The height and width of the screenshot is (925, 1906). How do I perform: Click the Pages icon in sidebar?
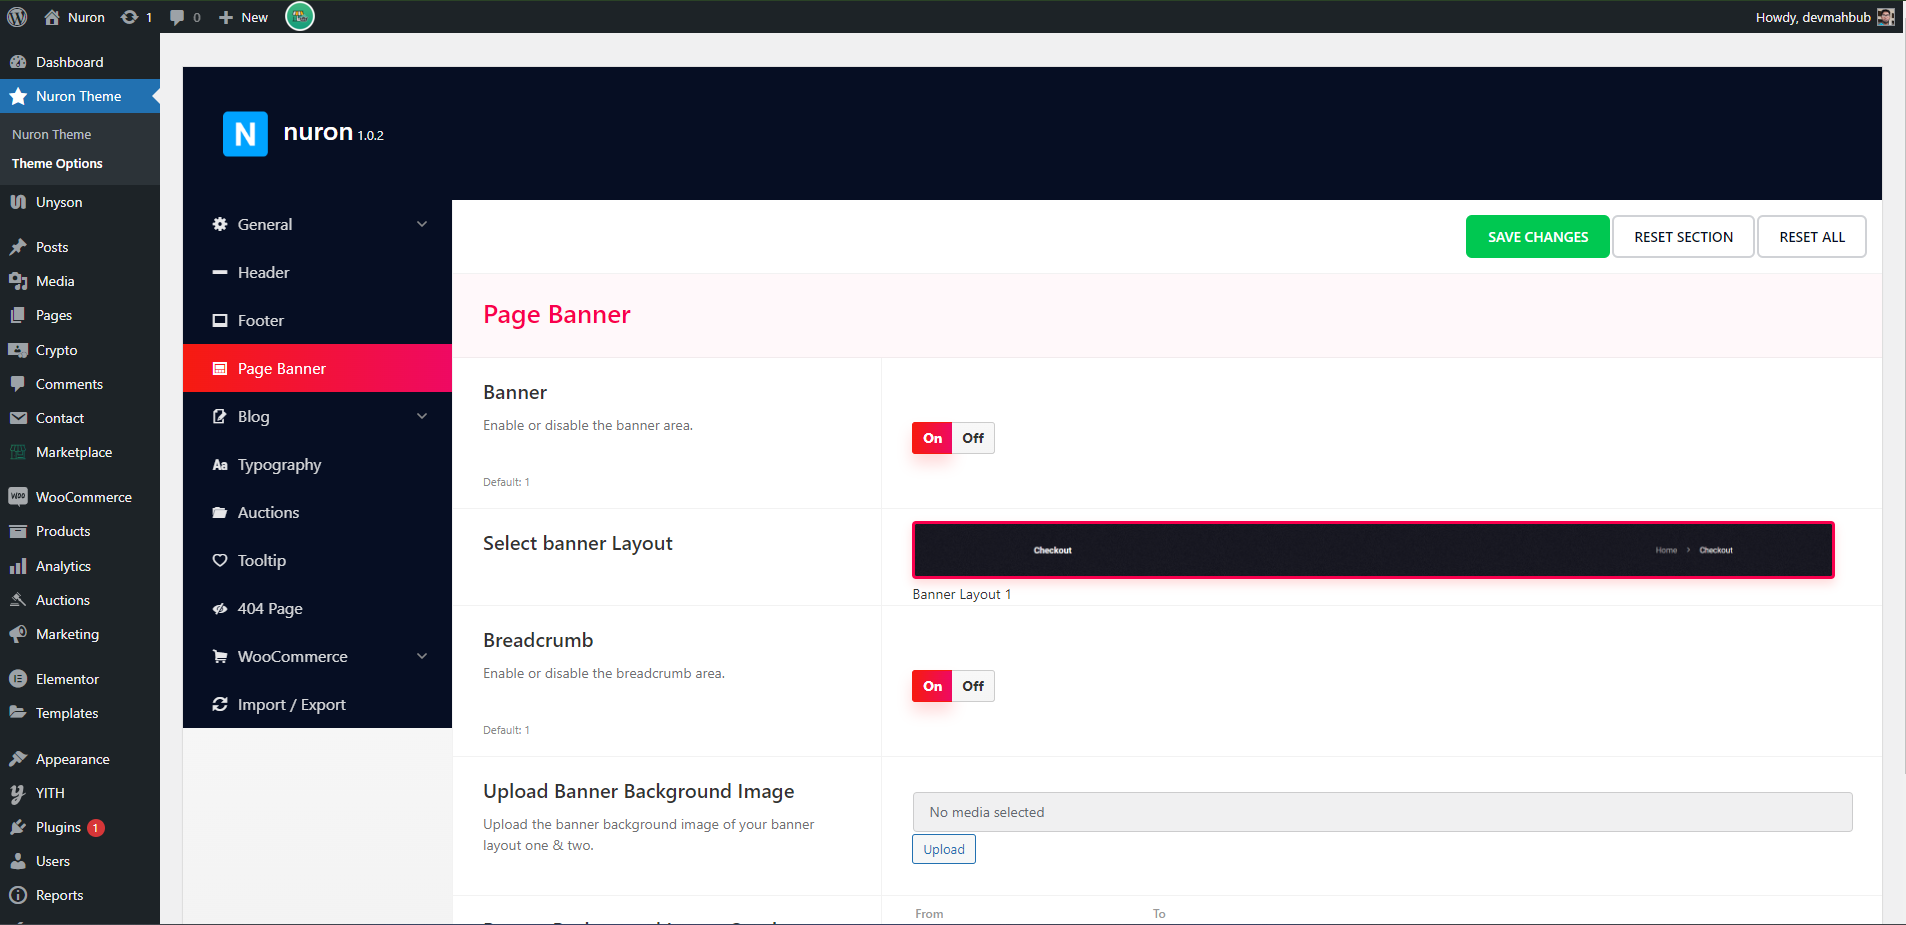[x=18, y=315]
